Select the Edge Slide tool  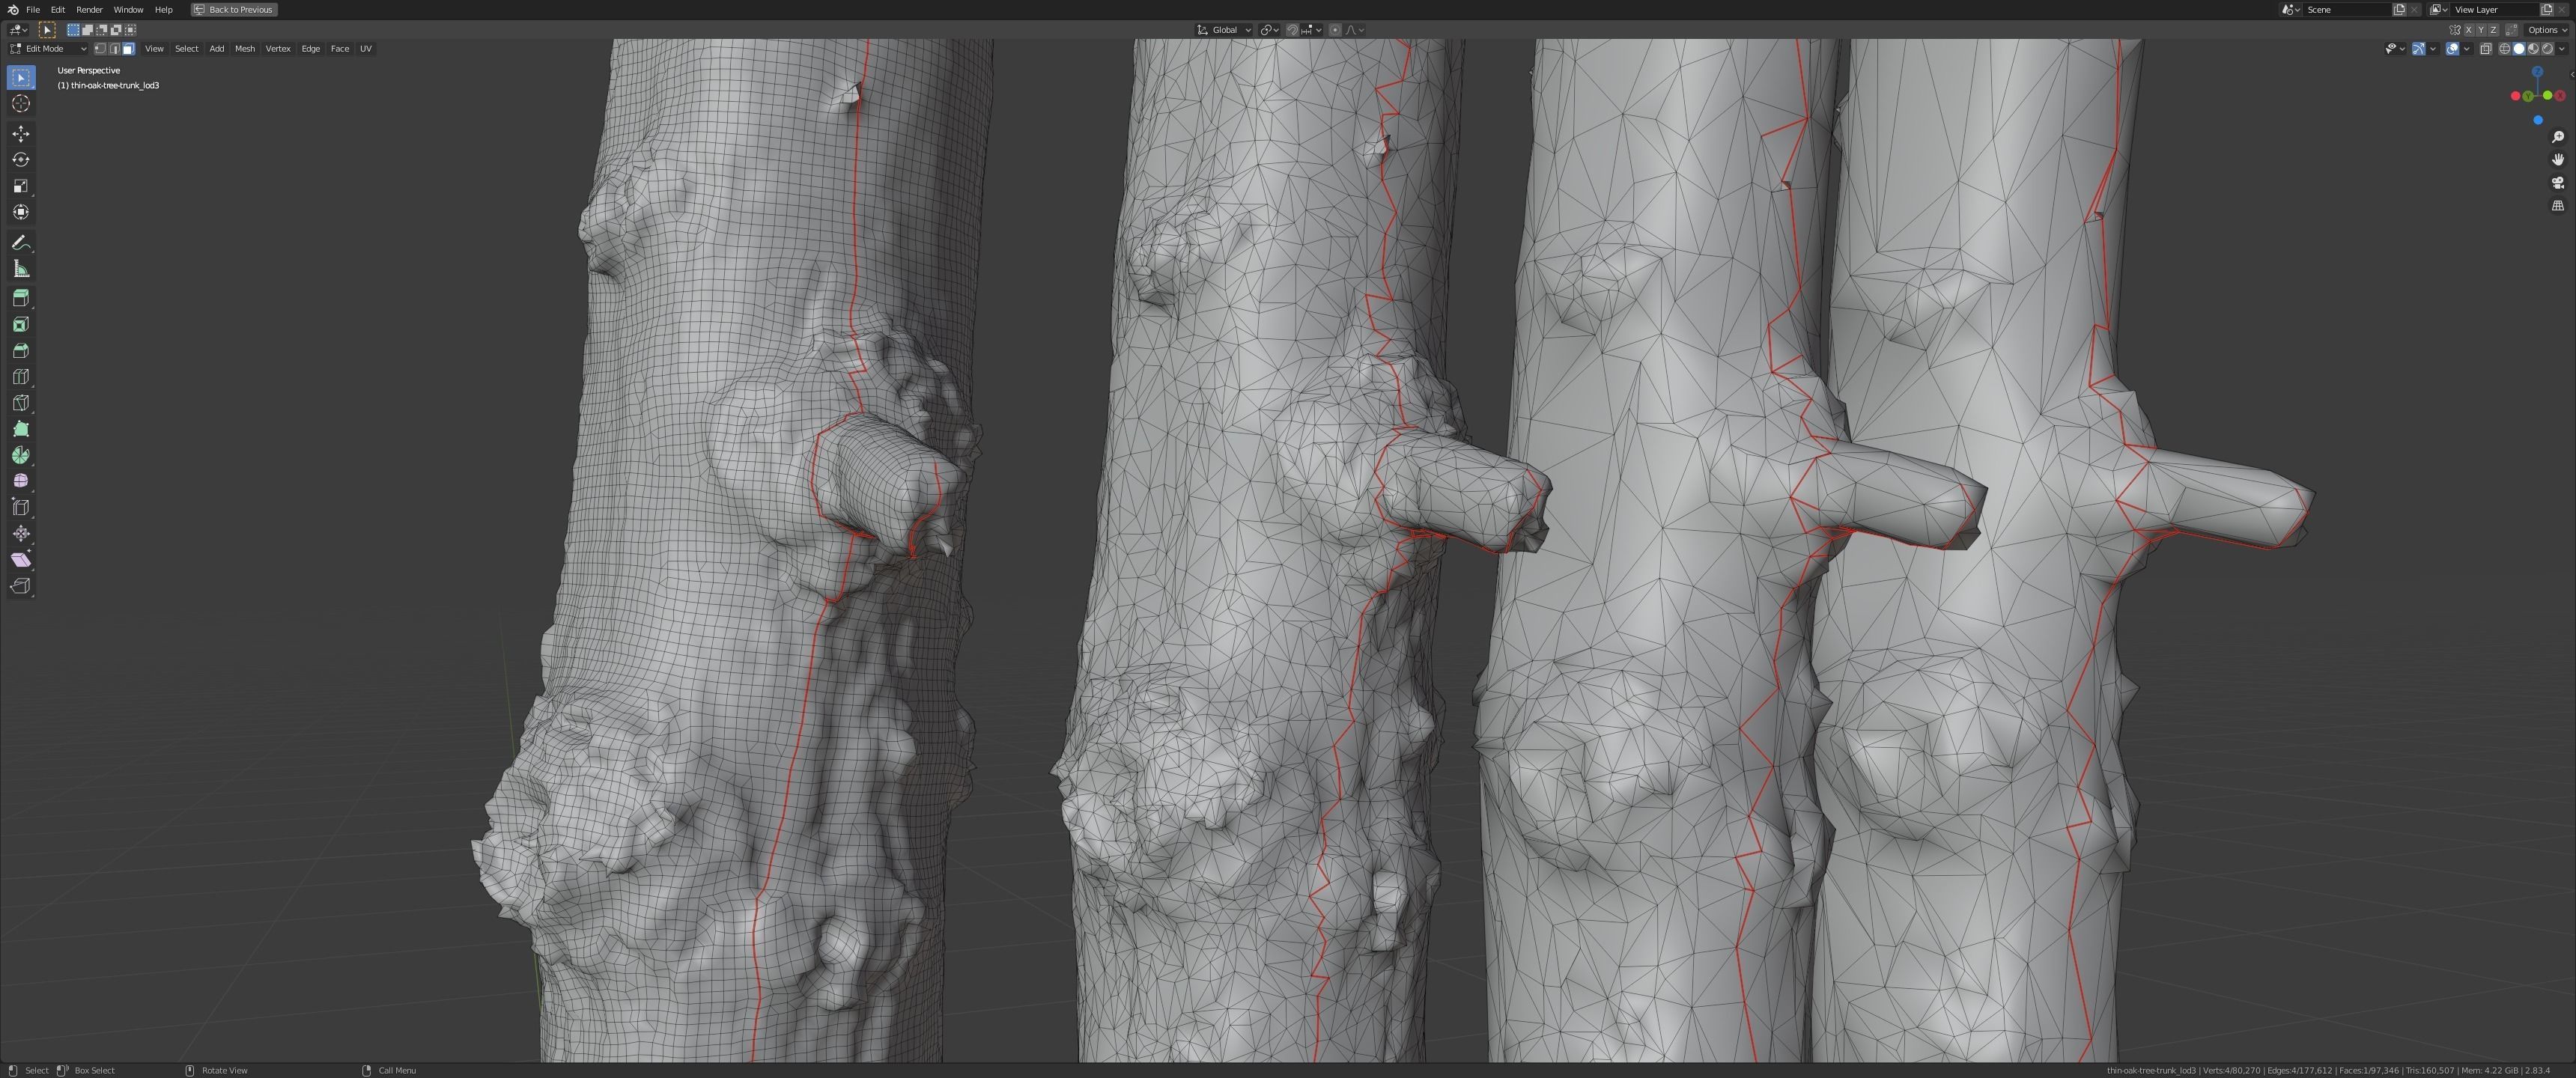click(x=21, y=507)
